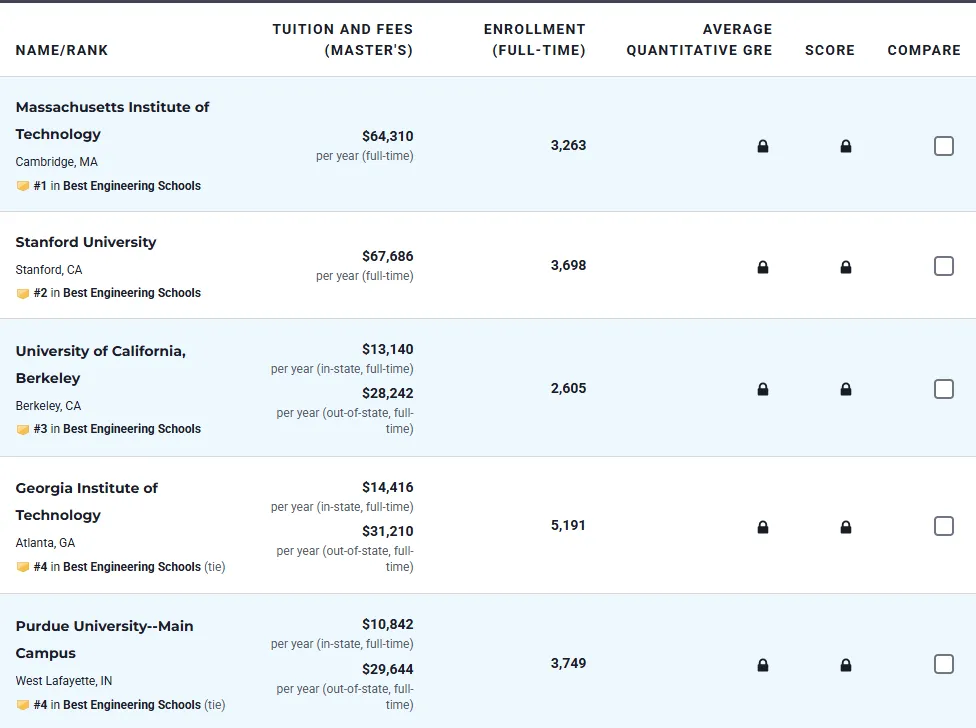This screenshot has height=728, width=976.
Task: Click the badge icon beside Stanford's #2 ranking
Action: coord(23,293)
